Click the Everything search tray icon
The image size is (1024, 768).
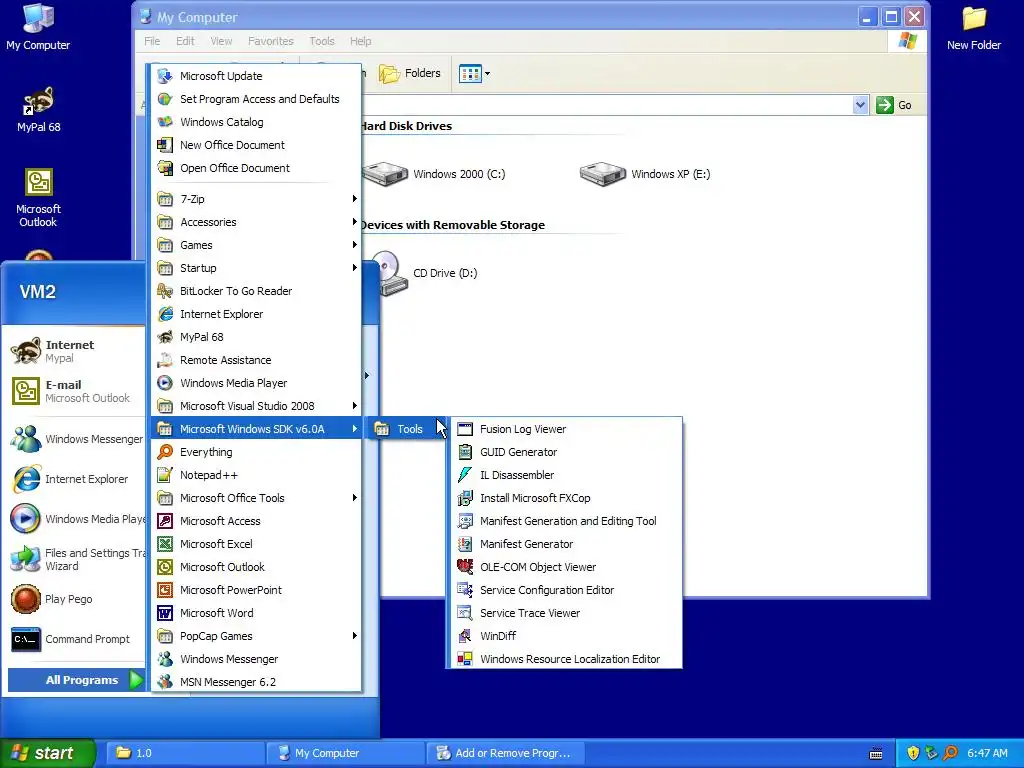(950, 753)
